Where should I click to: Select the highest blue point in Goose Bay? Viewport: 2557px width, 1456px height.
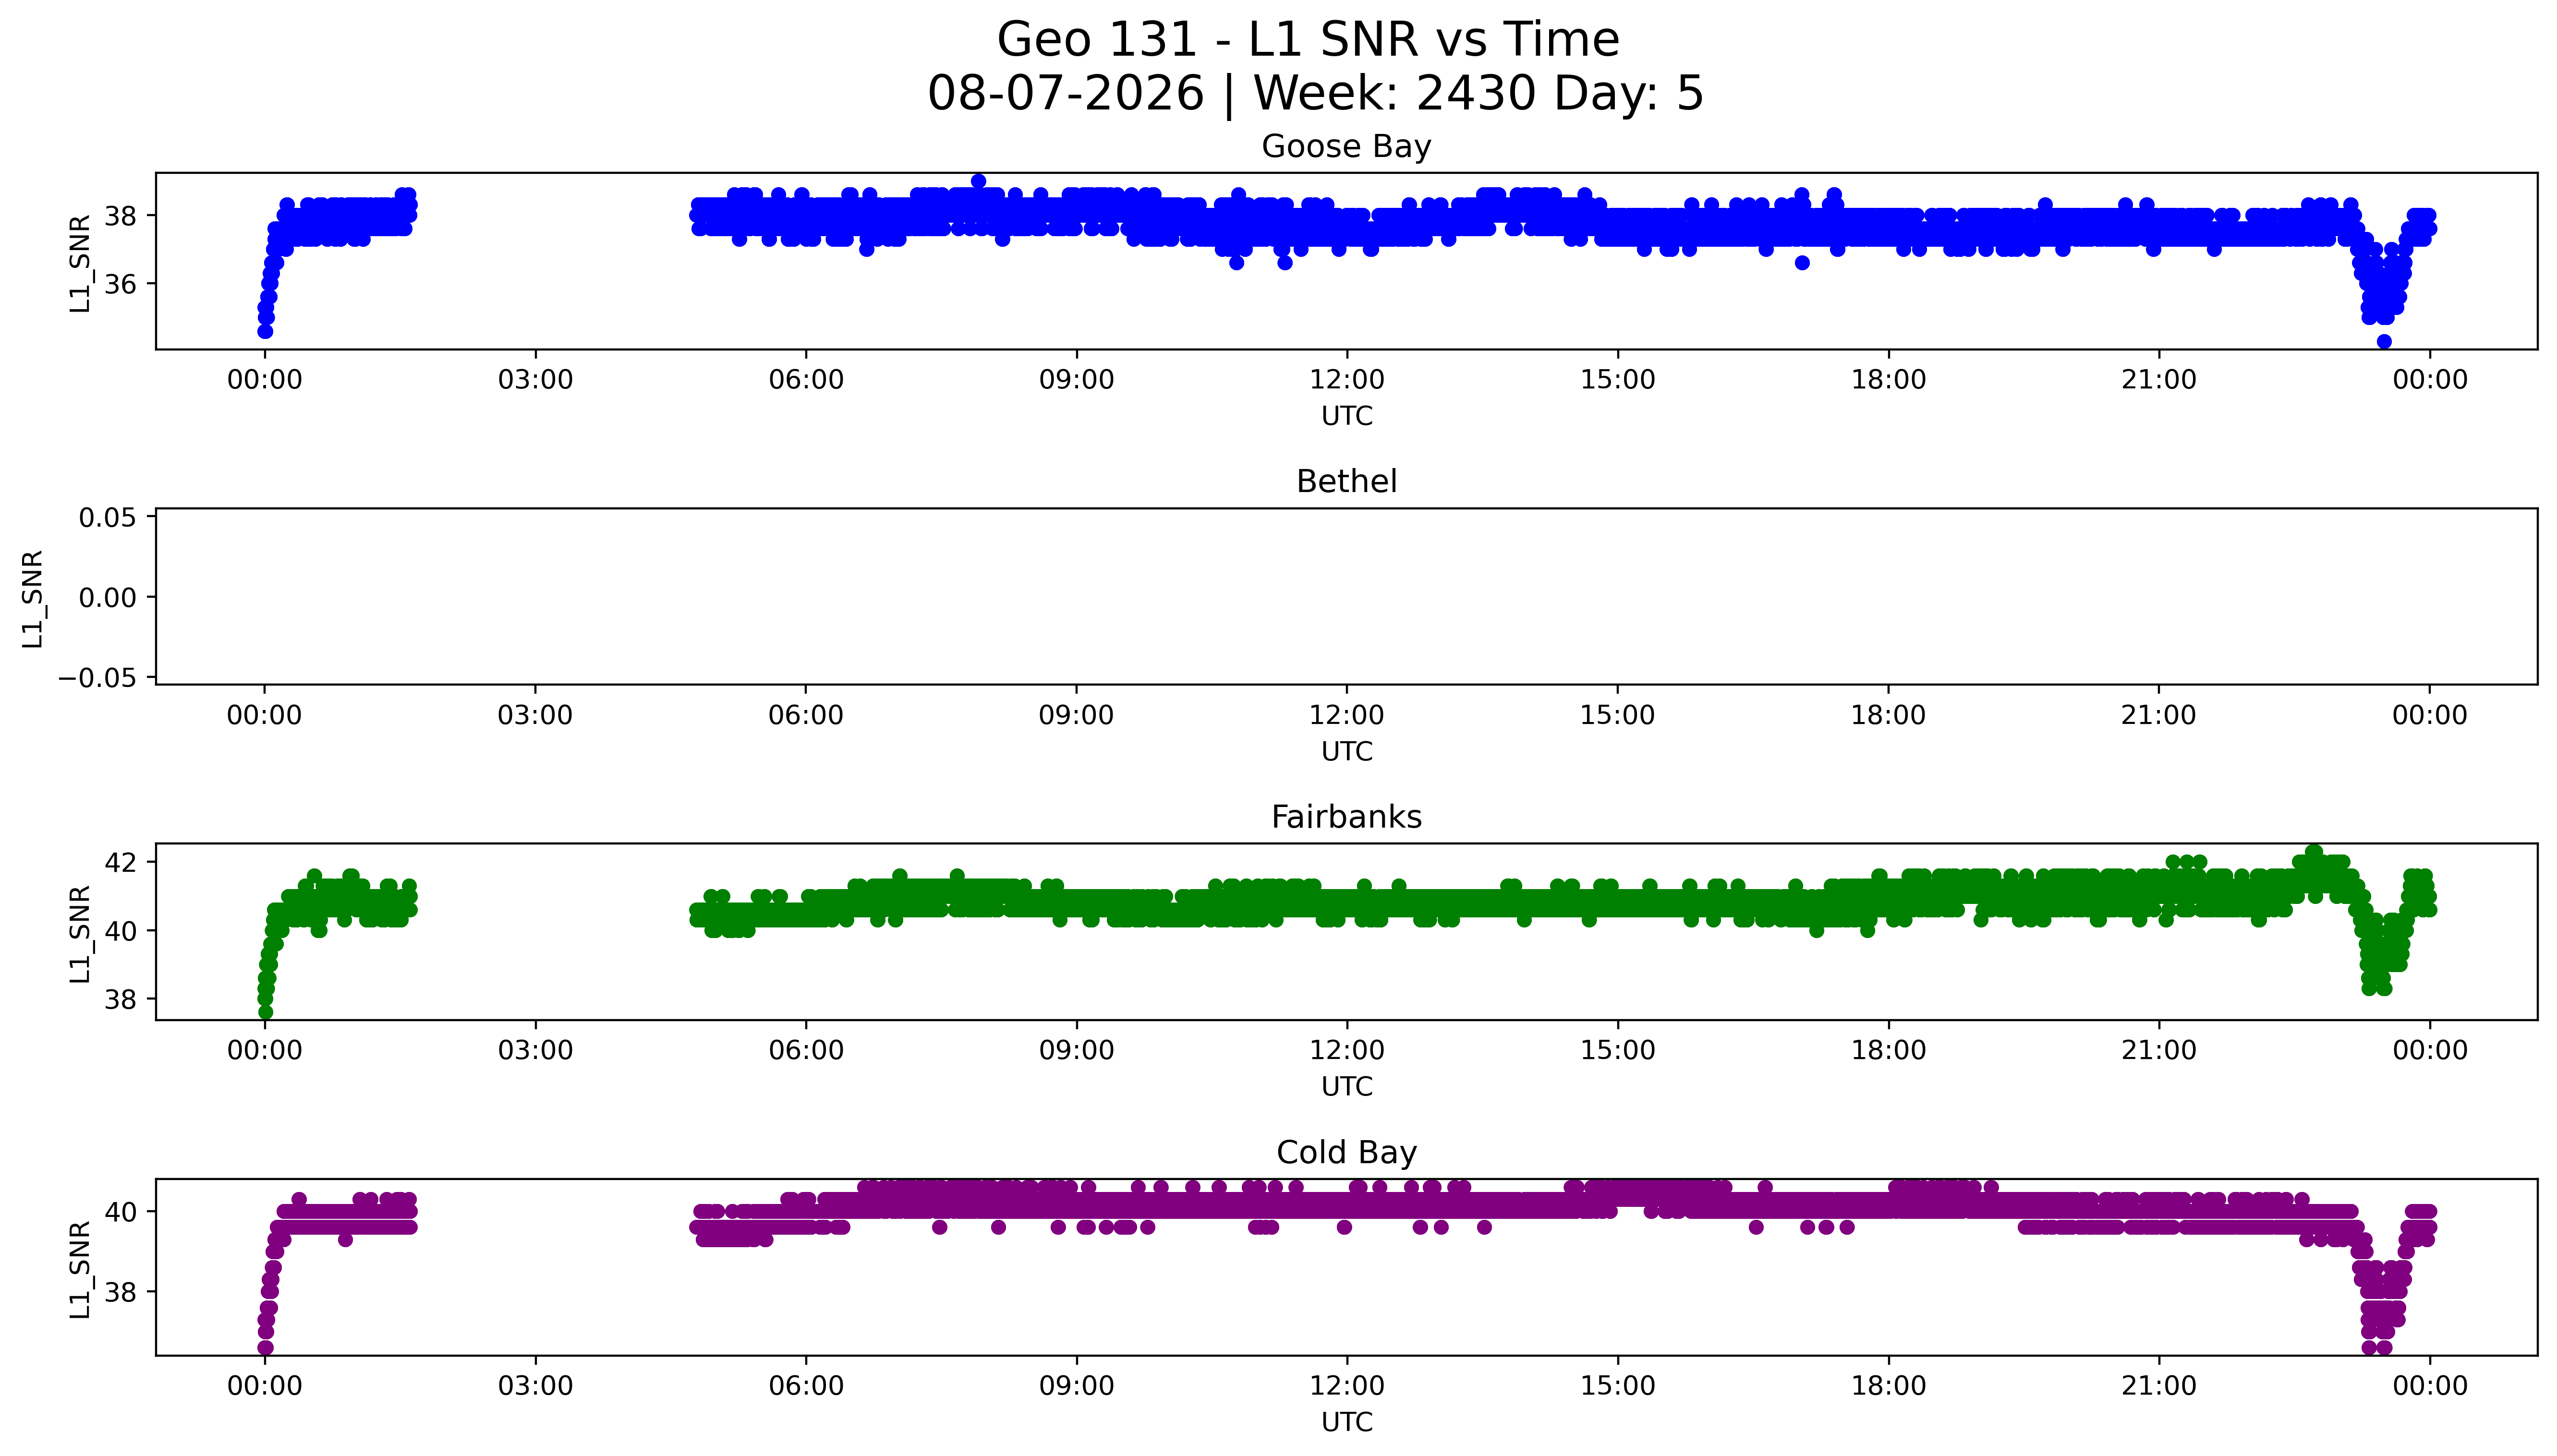coord(978,181)
